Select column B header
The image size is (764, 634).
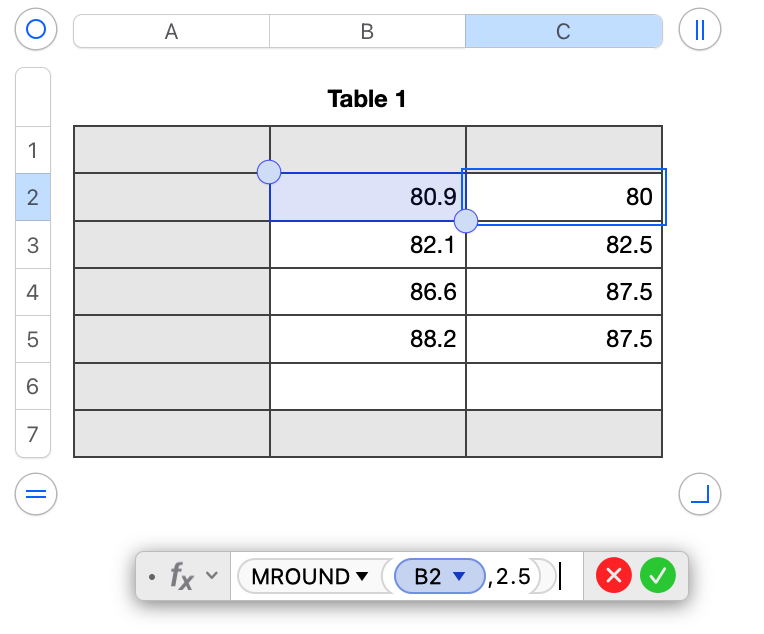tap(367, 31)
